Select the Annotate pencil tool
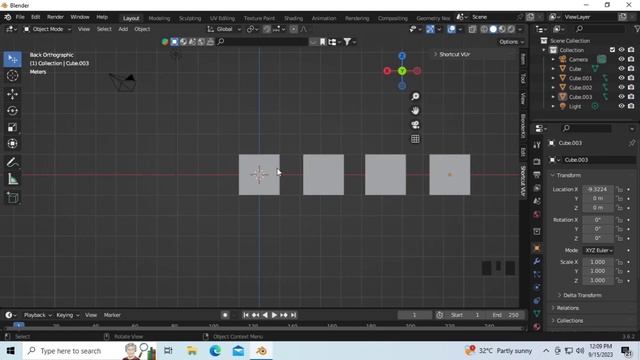 12,162
